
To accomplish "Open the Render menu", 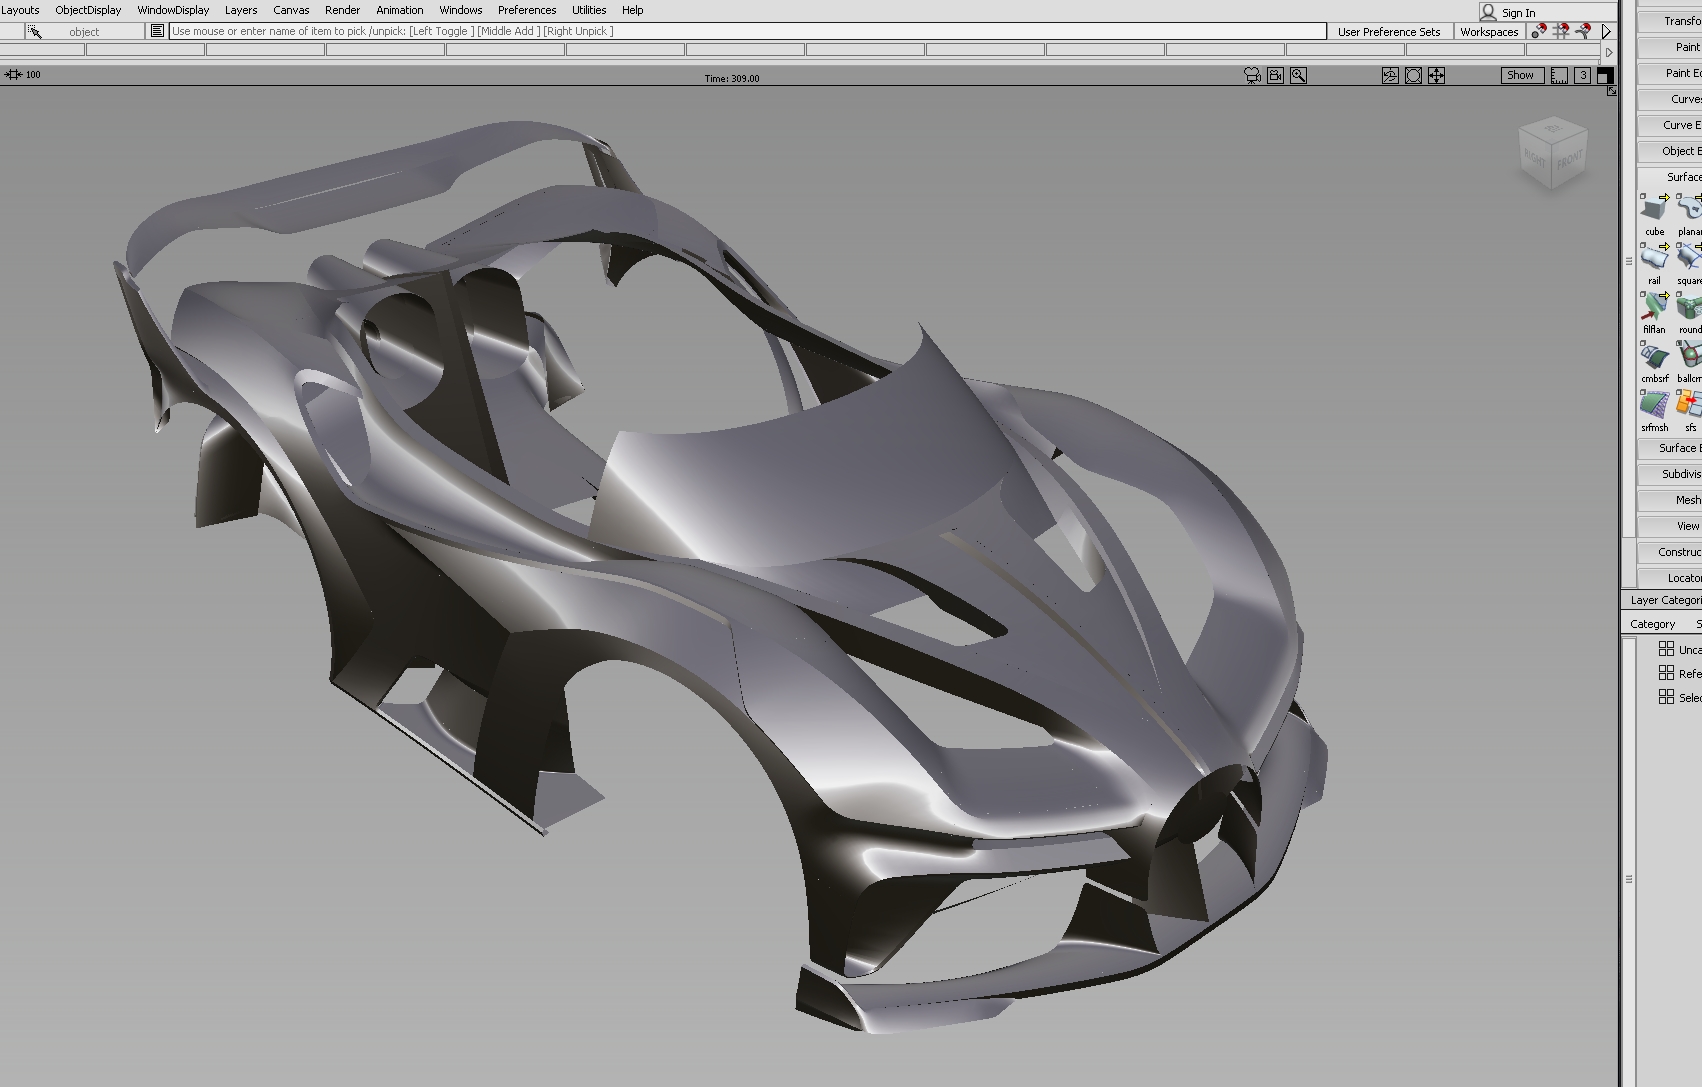I will tap(342, 10).
